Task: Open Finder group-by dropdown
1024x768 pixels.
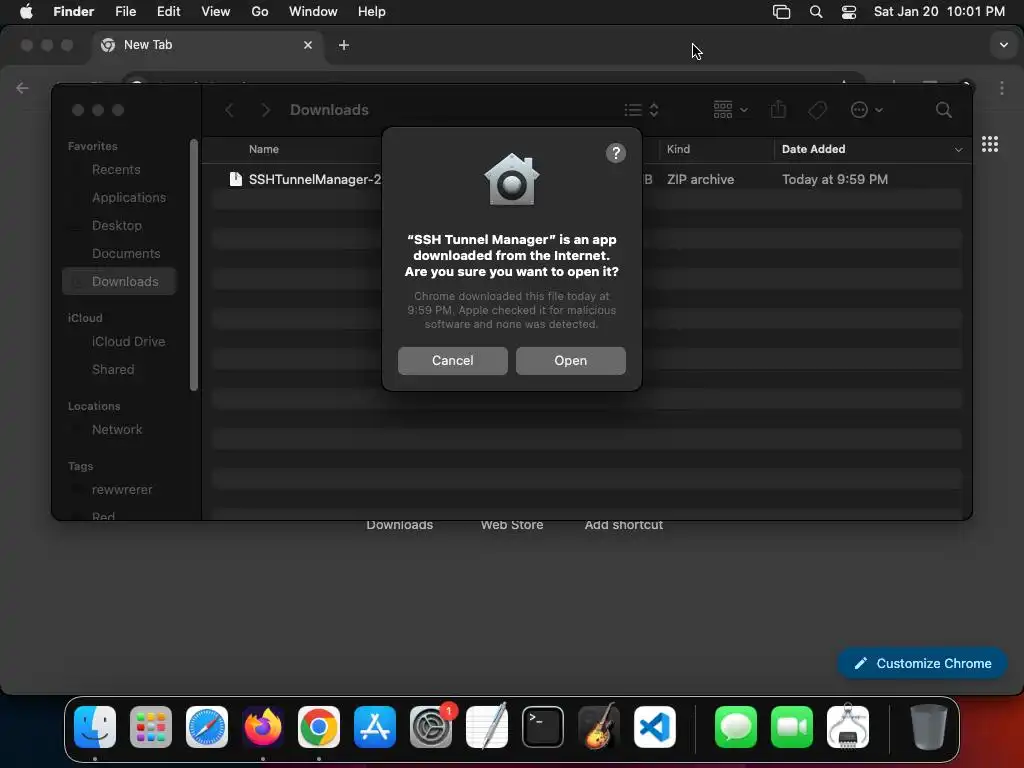Action: click(730, 110)
